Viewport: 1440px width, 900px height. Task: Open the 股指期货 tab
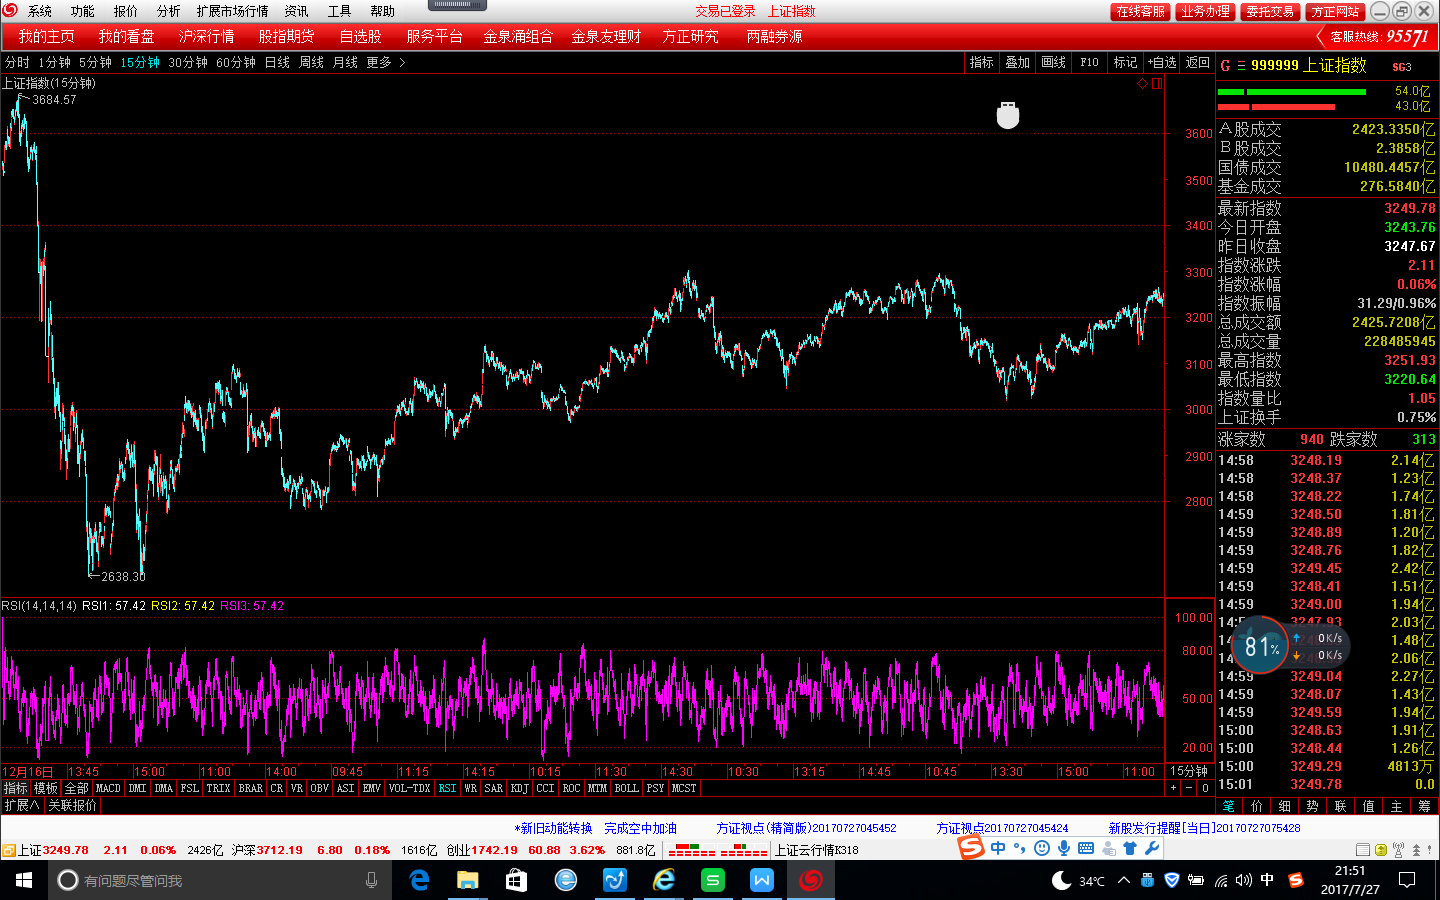286,36
